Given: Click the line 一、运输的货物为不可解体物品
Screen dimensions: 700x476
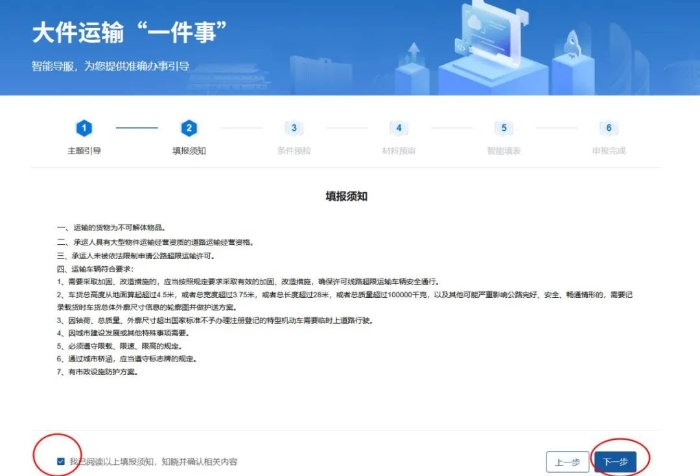Looking at the screenshot, I should tap(112, 228).
